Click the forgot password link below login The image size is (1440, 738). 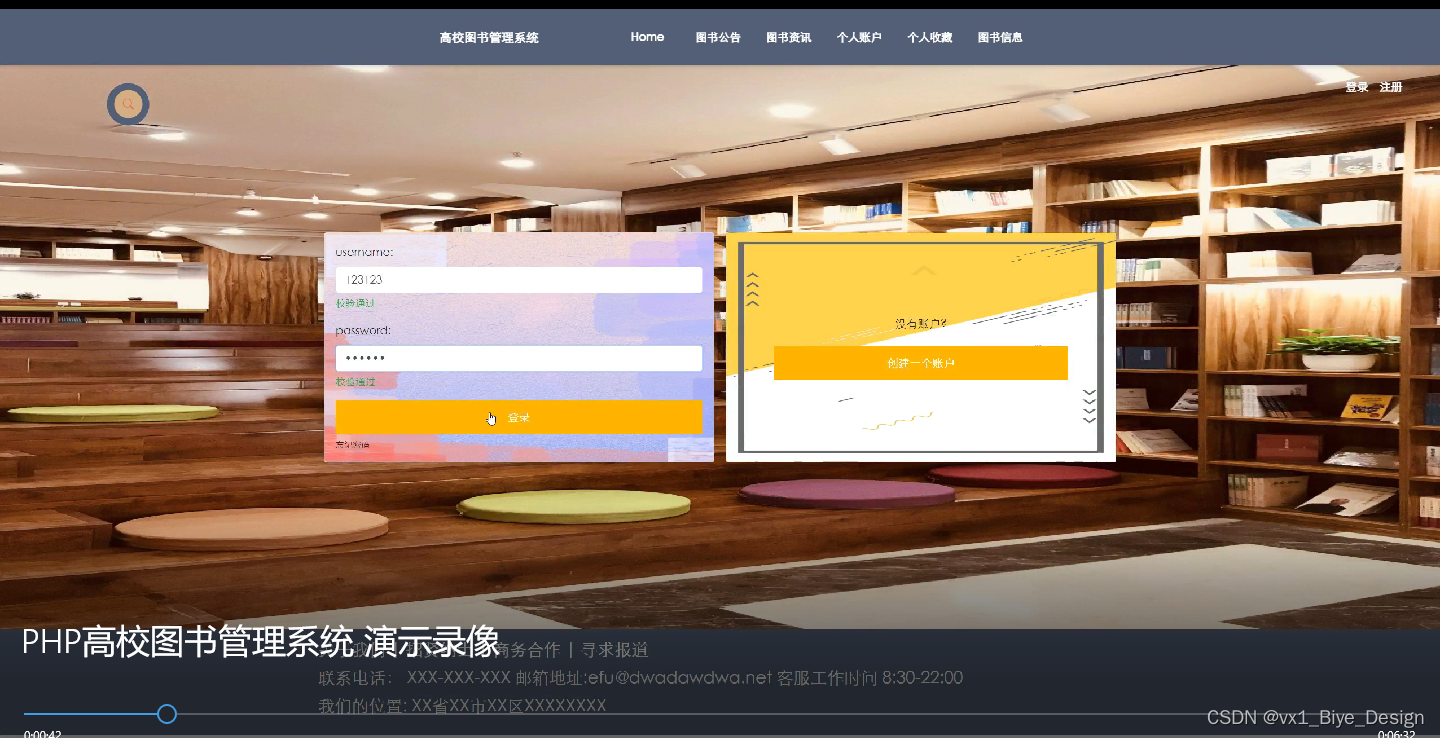tap(353, 444)
